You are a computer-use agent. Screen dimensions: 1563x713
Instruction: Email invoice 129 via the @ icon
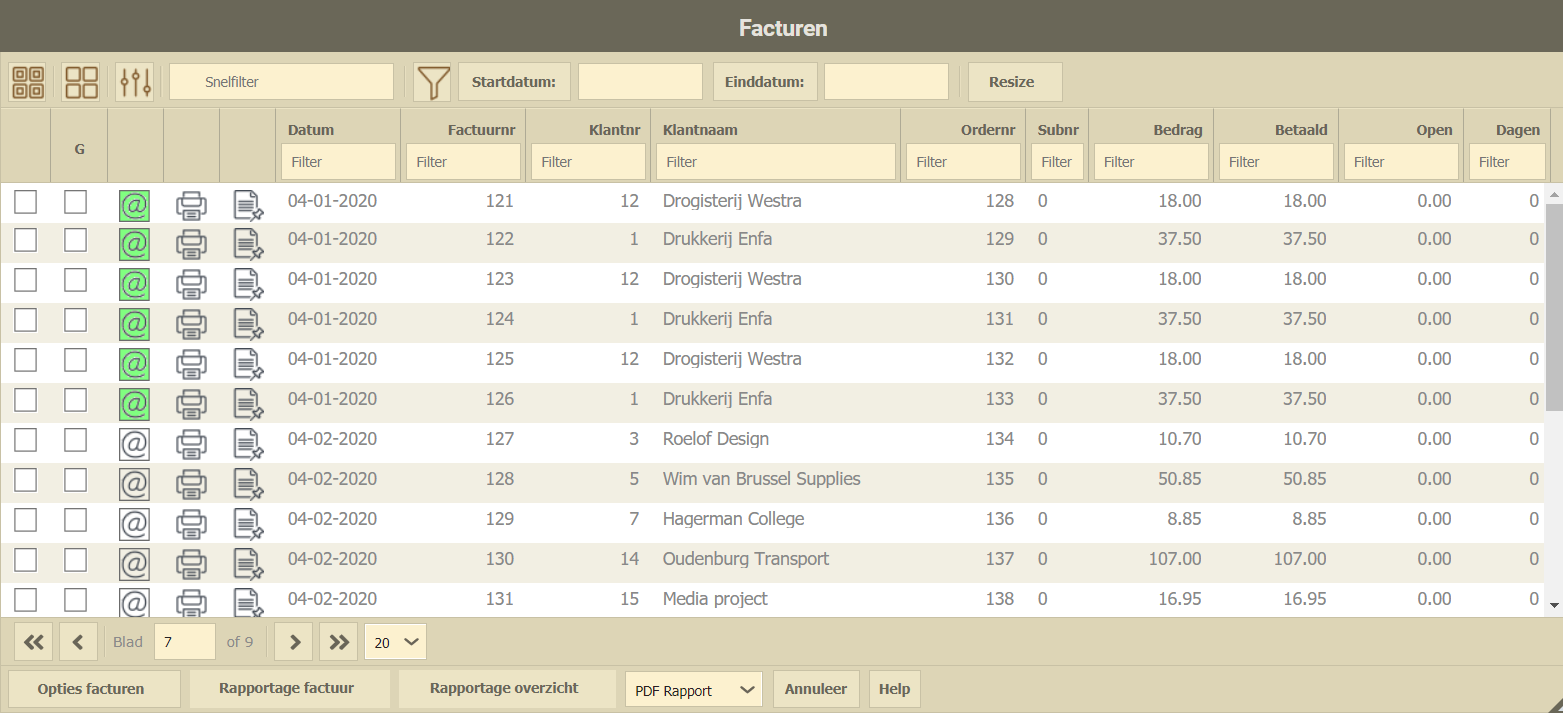coord(134,523)
